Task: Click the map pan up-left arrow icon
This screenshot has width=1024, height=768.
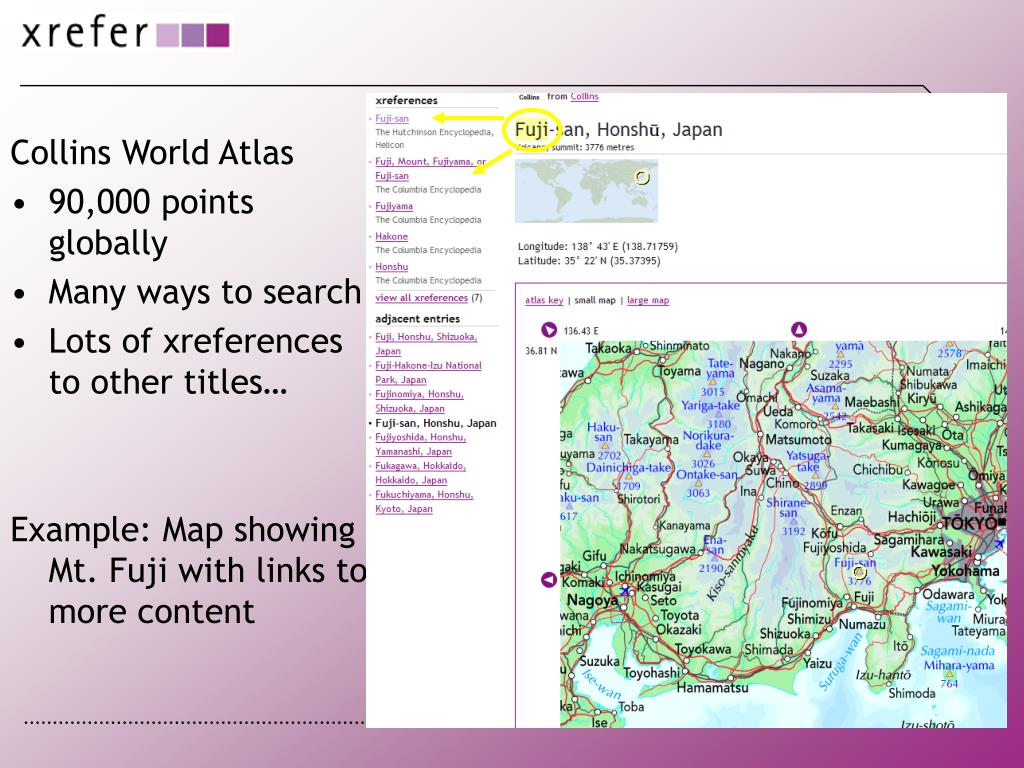Action: coord(549,330)
